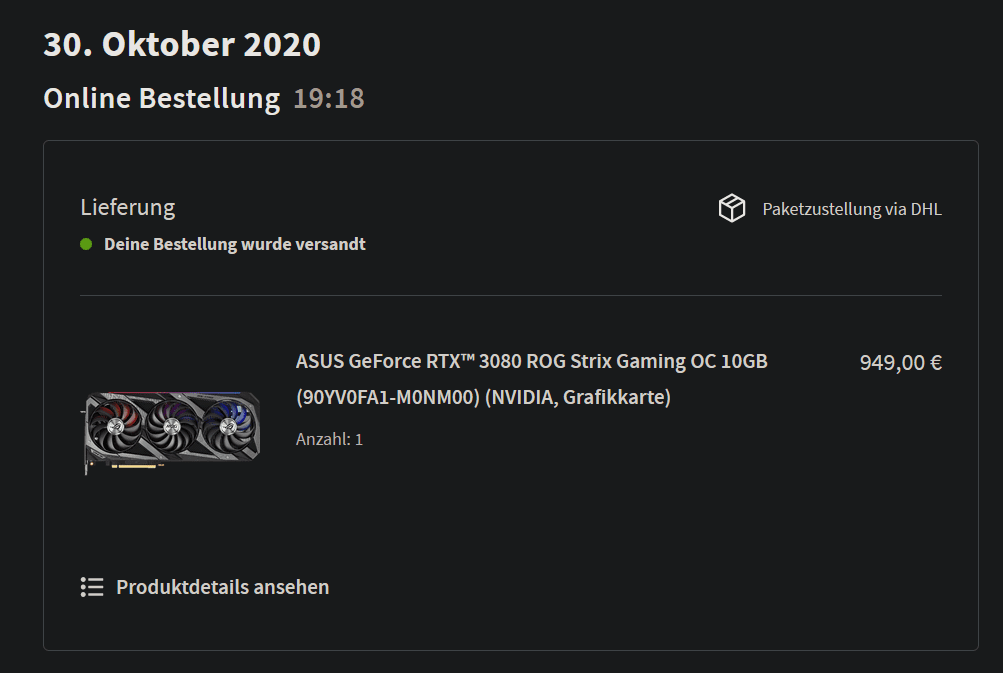The image size is (1003, 673).
Task: Click the 19:18 order time
Action: tap(328, 98)
